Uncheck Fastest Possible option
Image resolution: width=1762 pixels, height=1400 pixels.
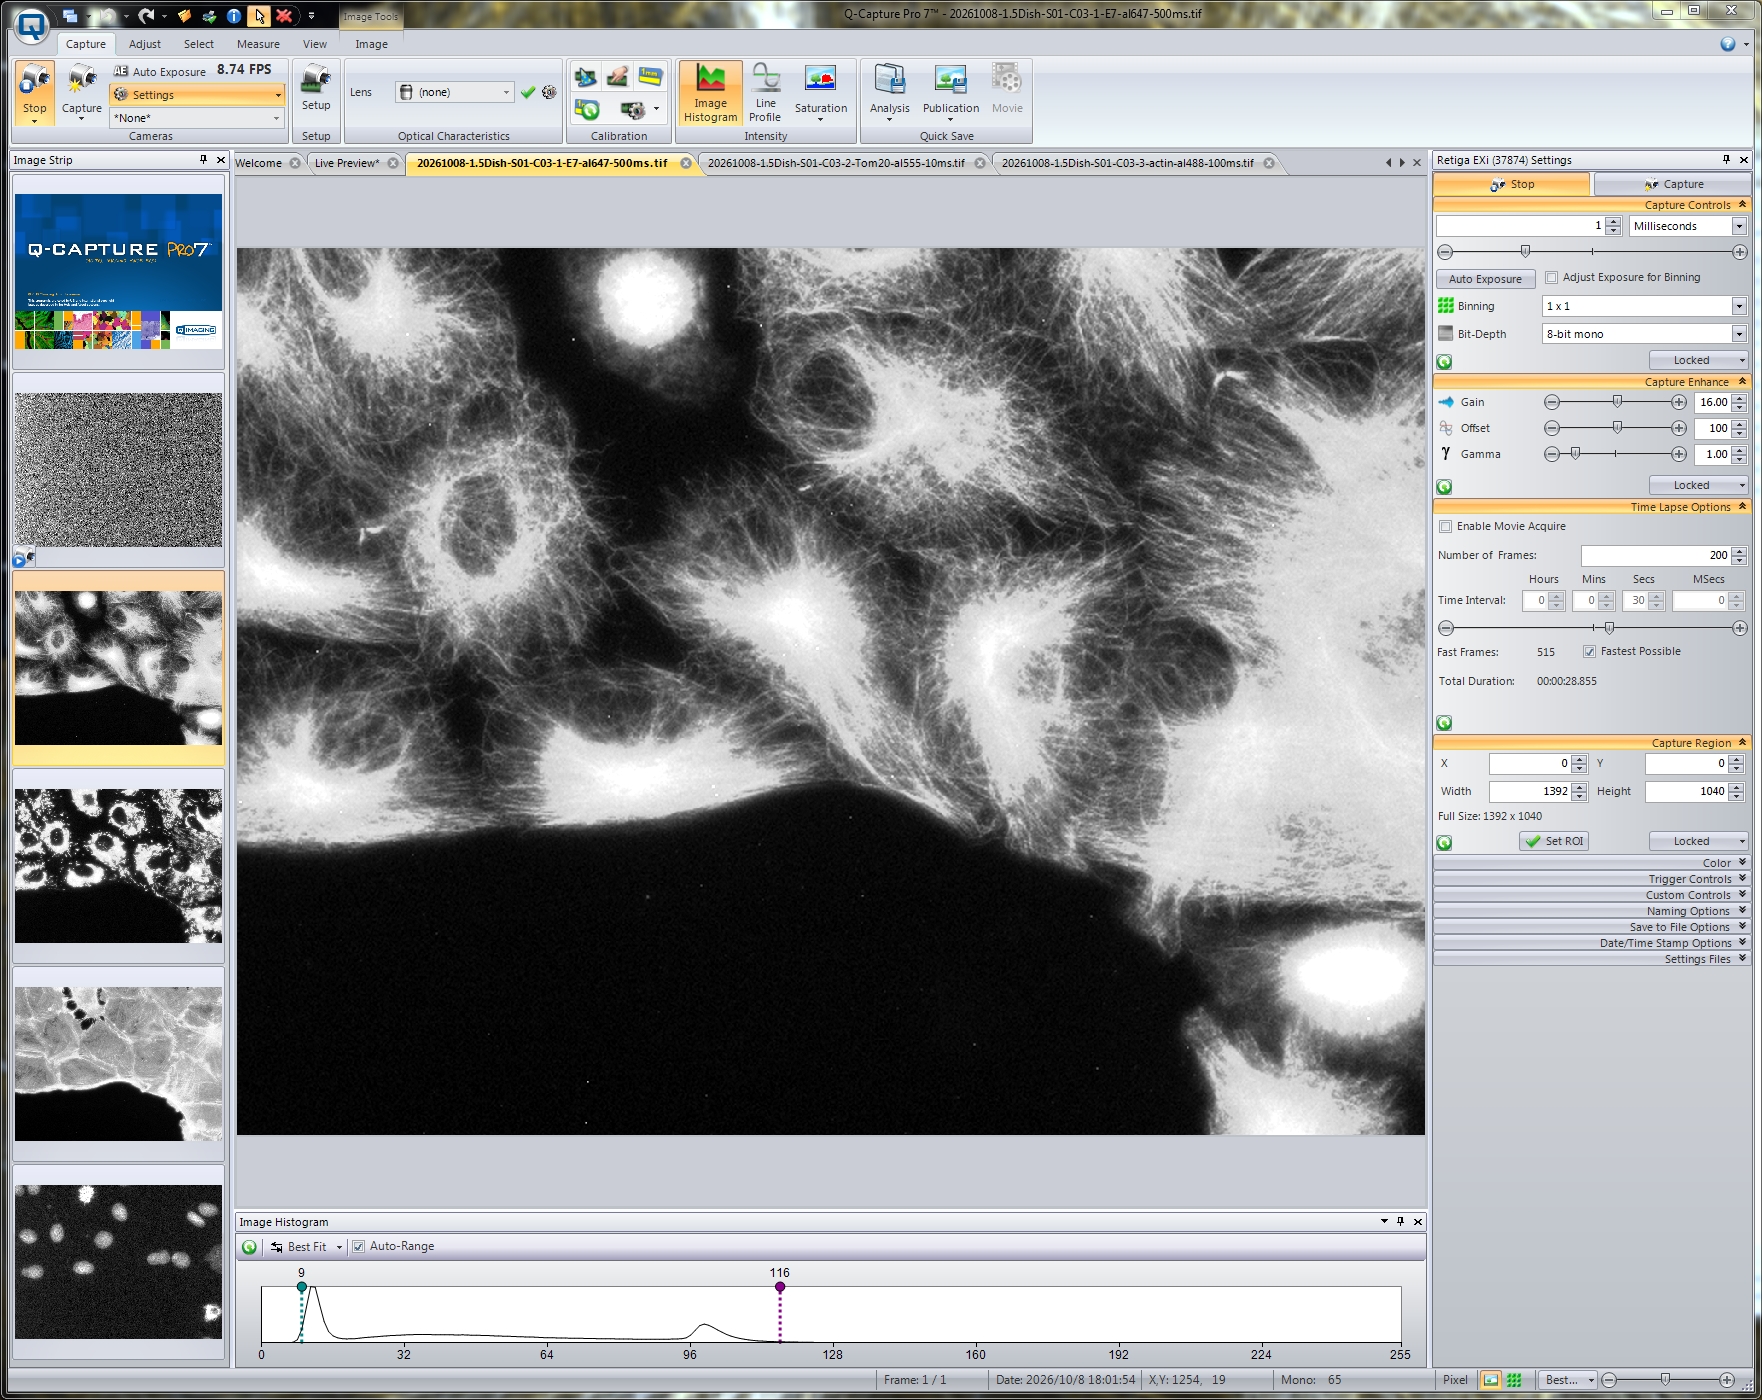pyautogui.click(x=1589, y=652)
